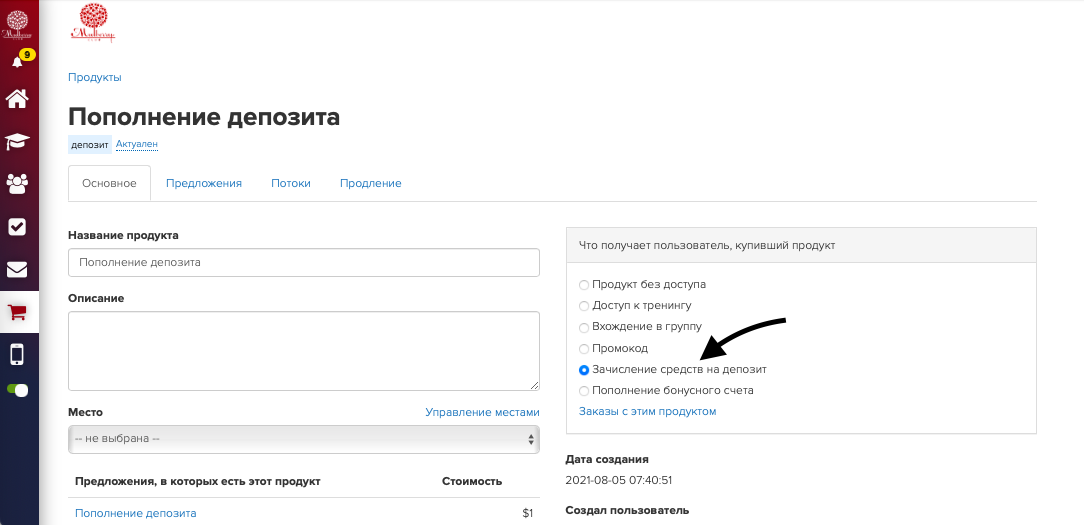Select 'Промокод' radio option
The width and height of the screenshot is (1084, 525).
tap(584, 349)
